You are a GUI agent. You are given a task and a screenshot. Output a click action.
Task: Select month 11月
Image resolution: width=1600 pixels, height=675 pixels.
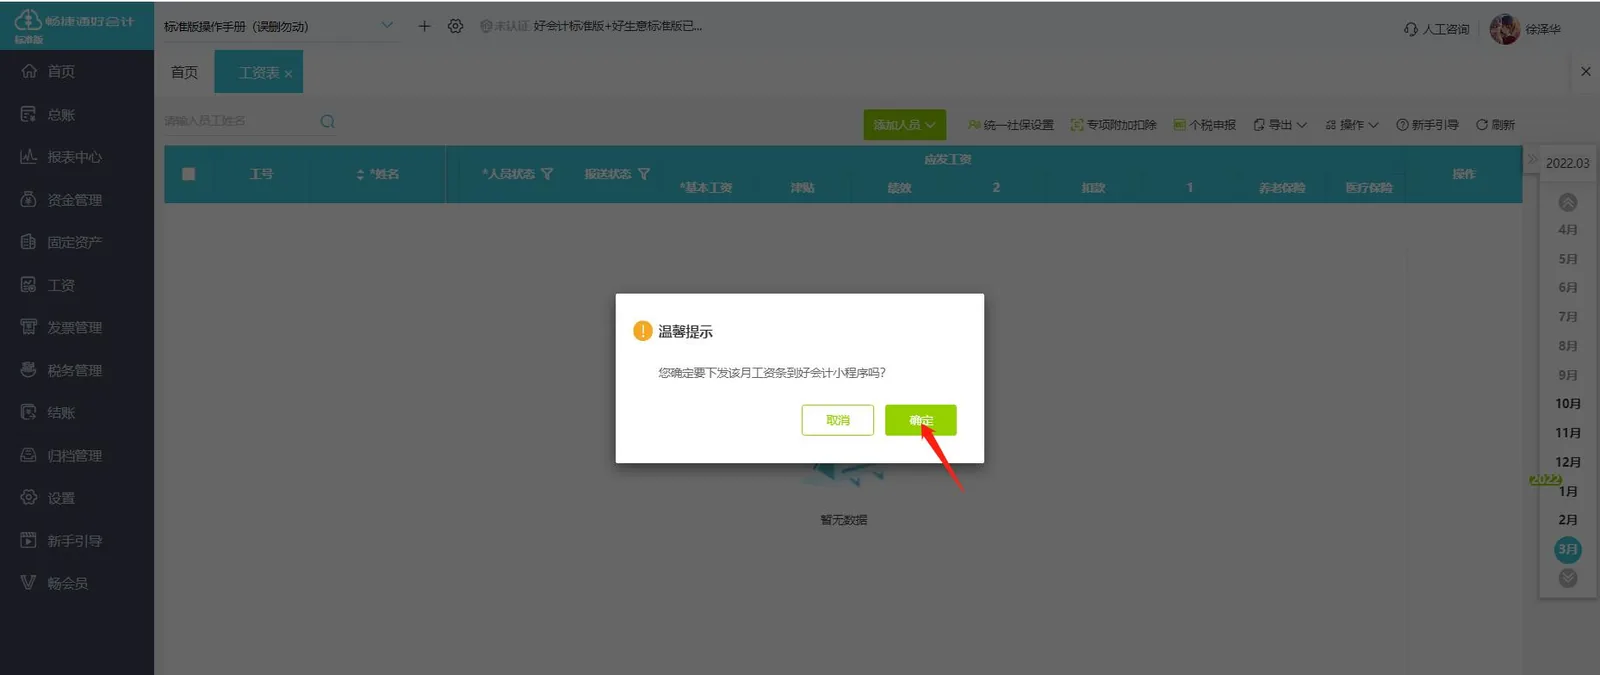click(x=1568, y=433)
